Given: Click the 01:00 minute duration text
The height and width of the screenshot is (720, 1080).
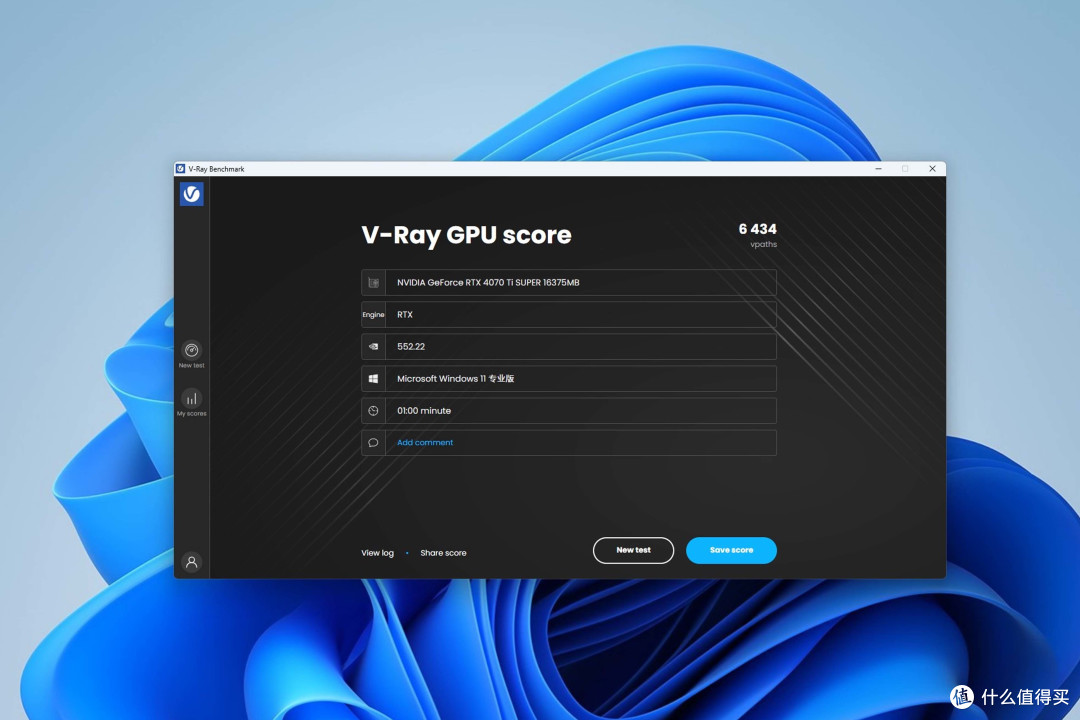Looking at the screenshot, I should (x=424, y=411).
